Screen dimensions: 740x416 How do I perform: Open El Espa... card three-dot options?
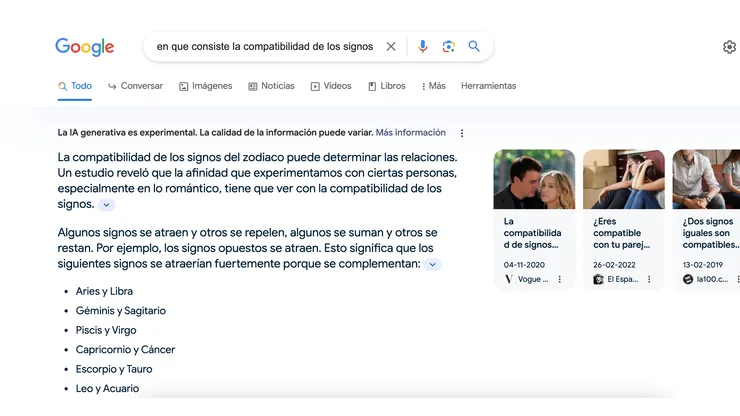[x=649, y=280]
